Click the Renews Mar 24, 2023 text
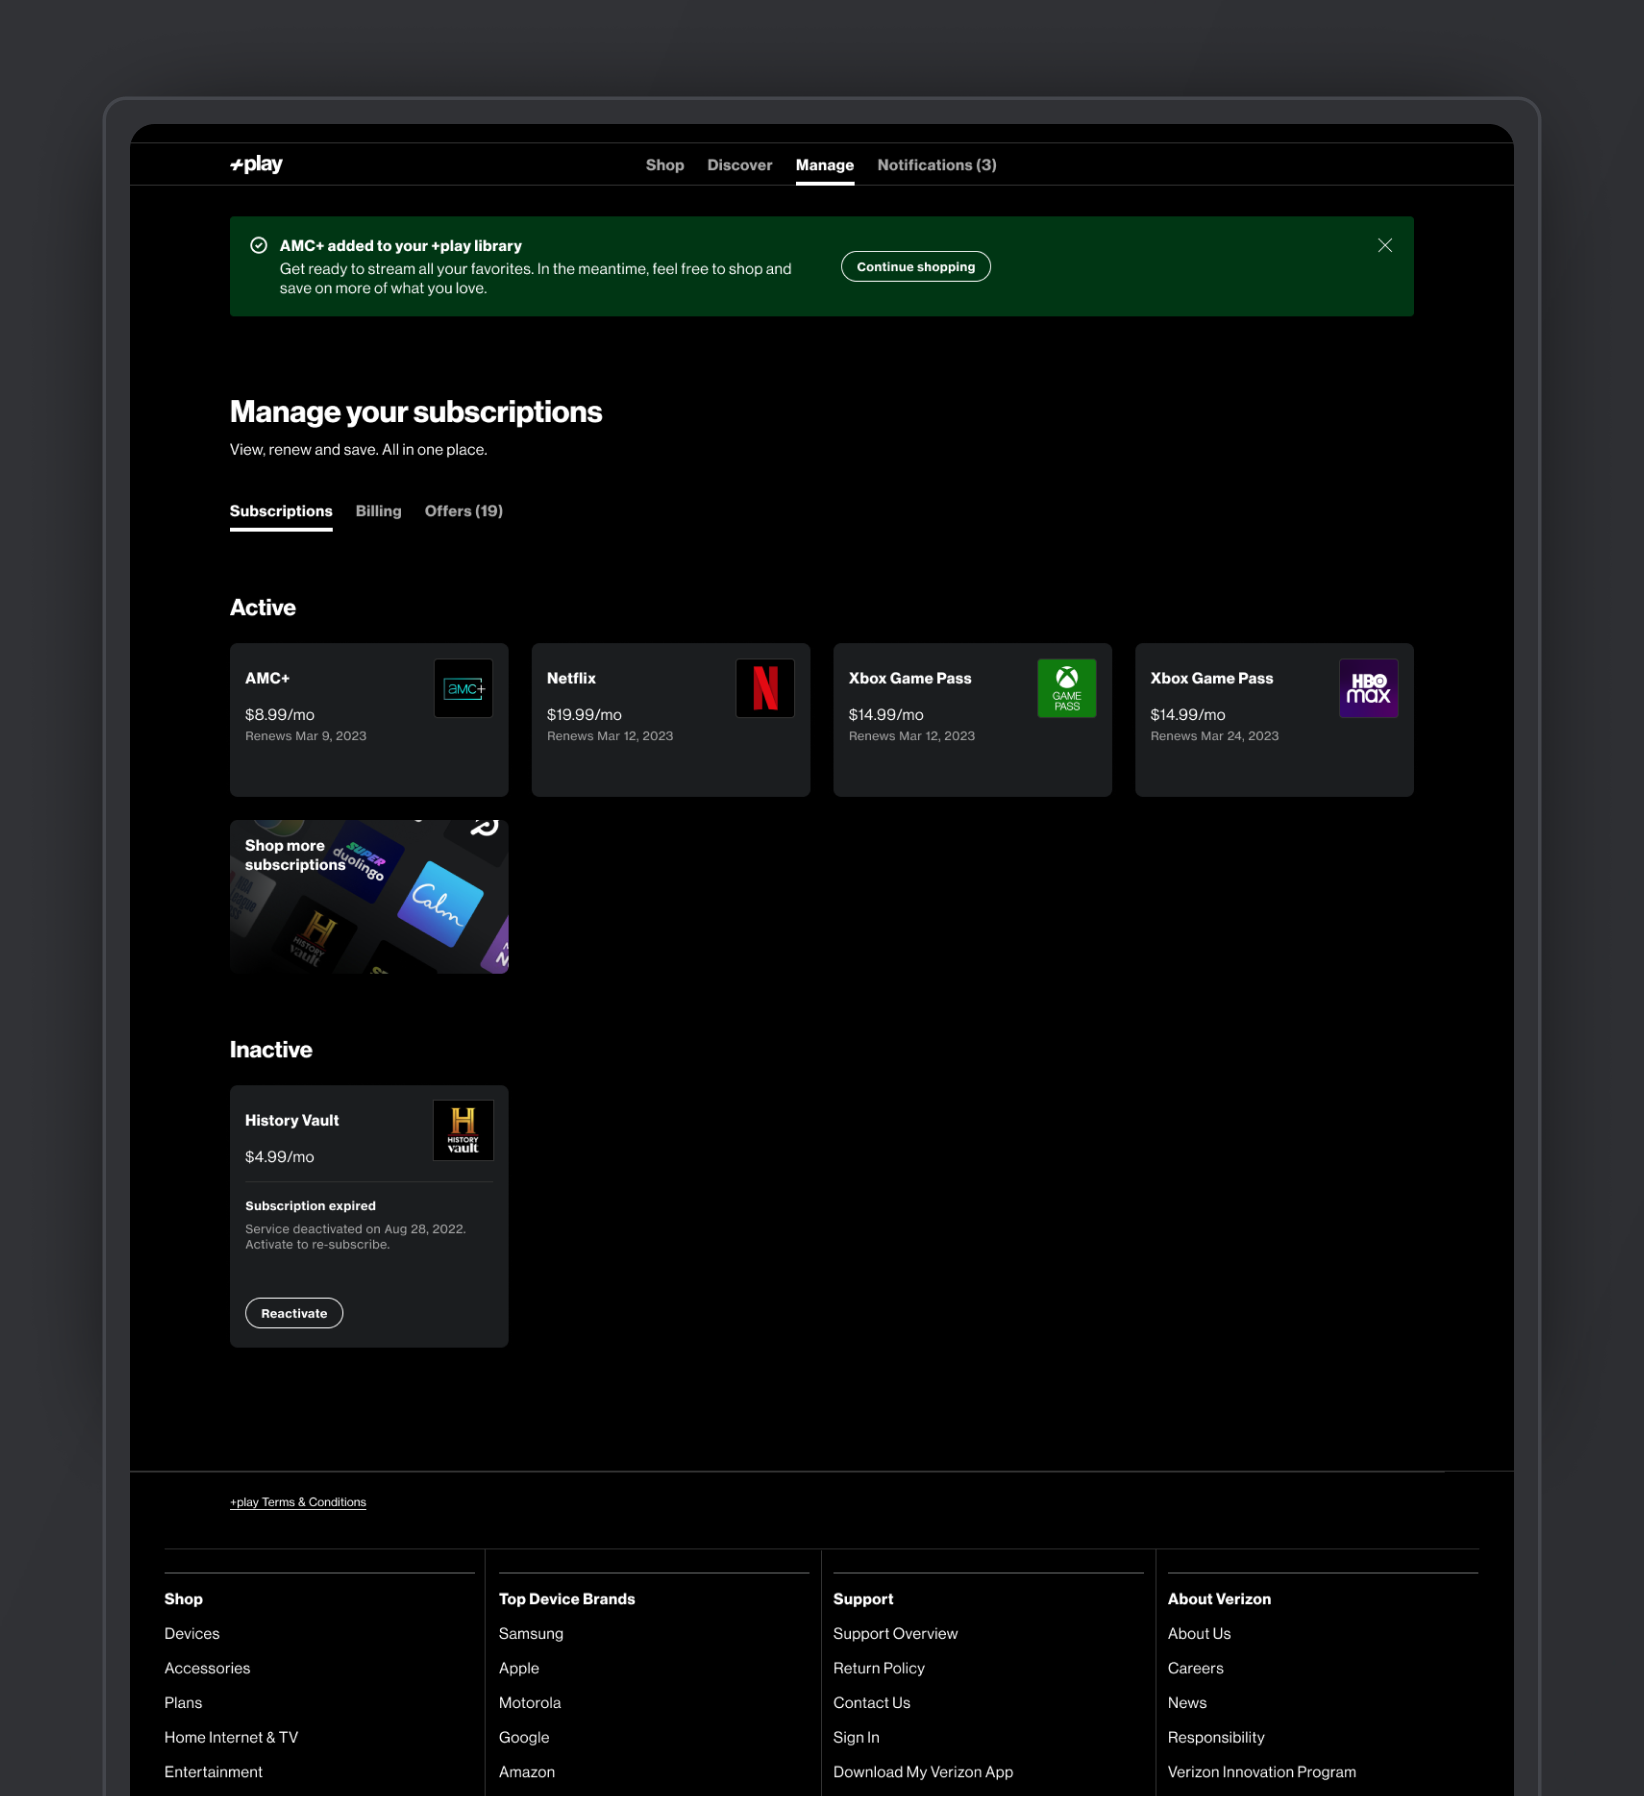The image size is (1644, 1796). pyautogui.click(x=1214, y=736)
